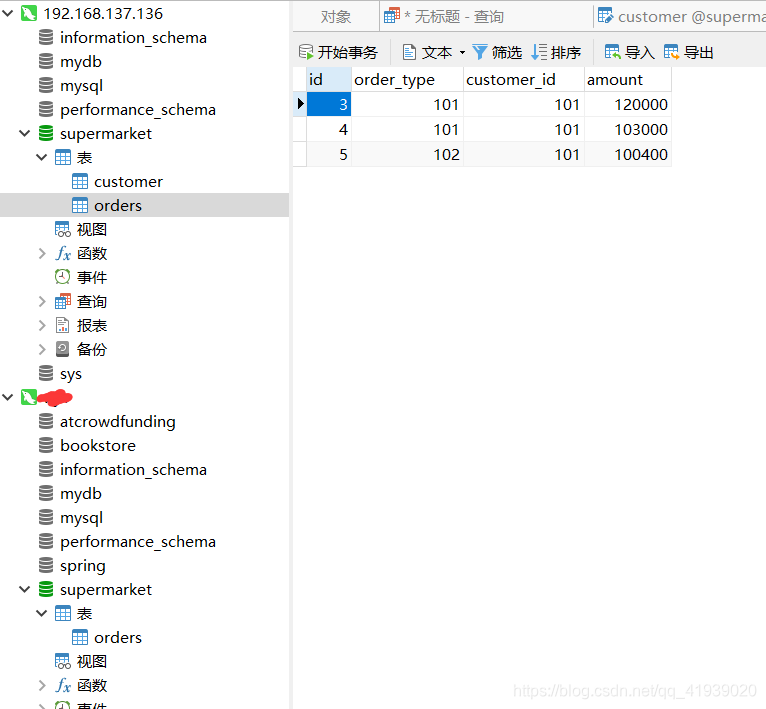Expand the first 函数 node

pyautogui.click(x=42, y=253)
